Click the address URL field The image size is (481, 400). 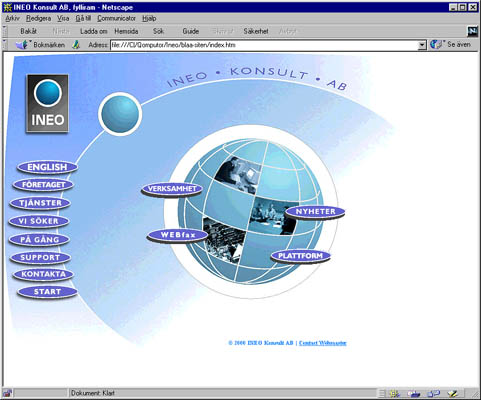(x=264, y=45)
